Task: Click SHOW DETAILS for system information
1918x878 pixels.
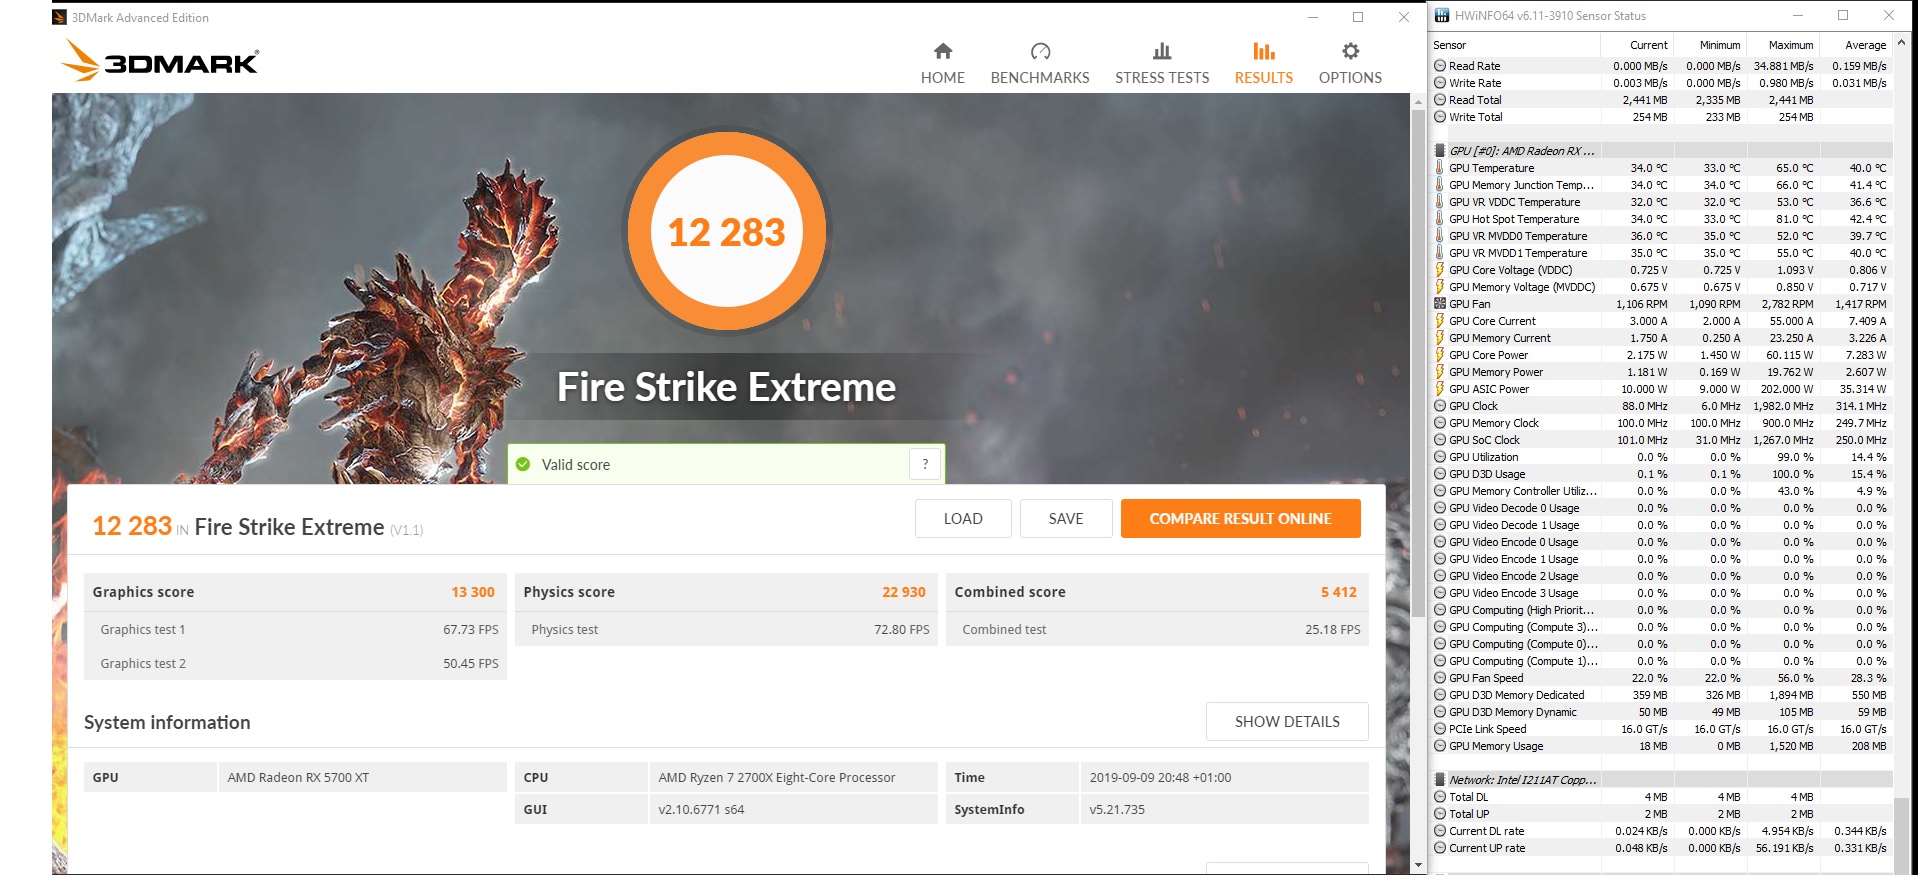Action: click(1287, 721)
